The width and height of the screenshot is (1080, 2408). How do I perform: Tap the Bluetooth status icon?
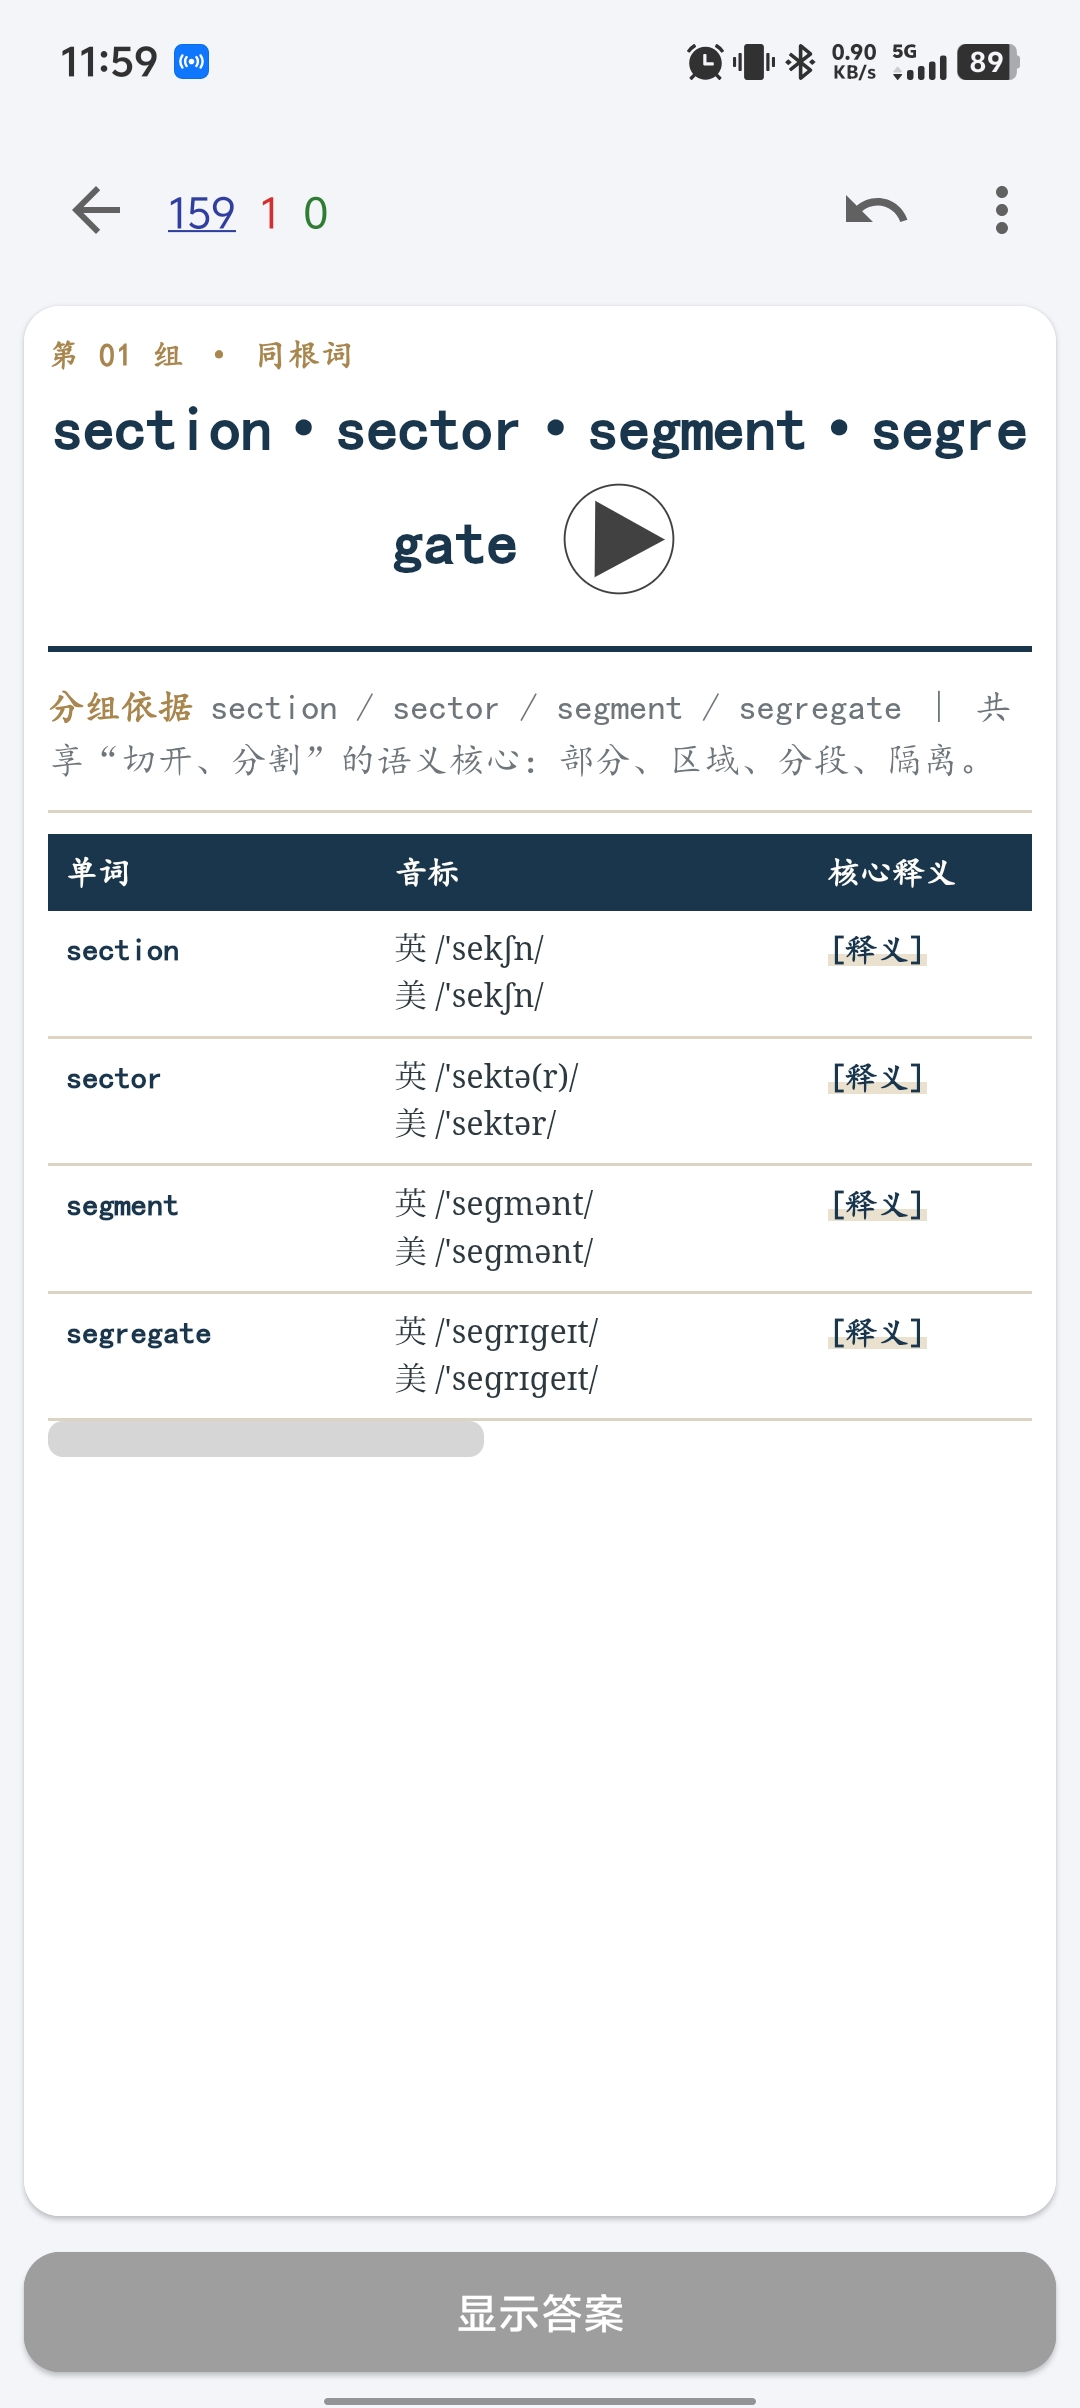[x=800, y=62]
